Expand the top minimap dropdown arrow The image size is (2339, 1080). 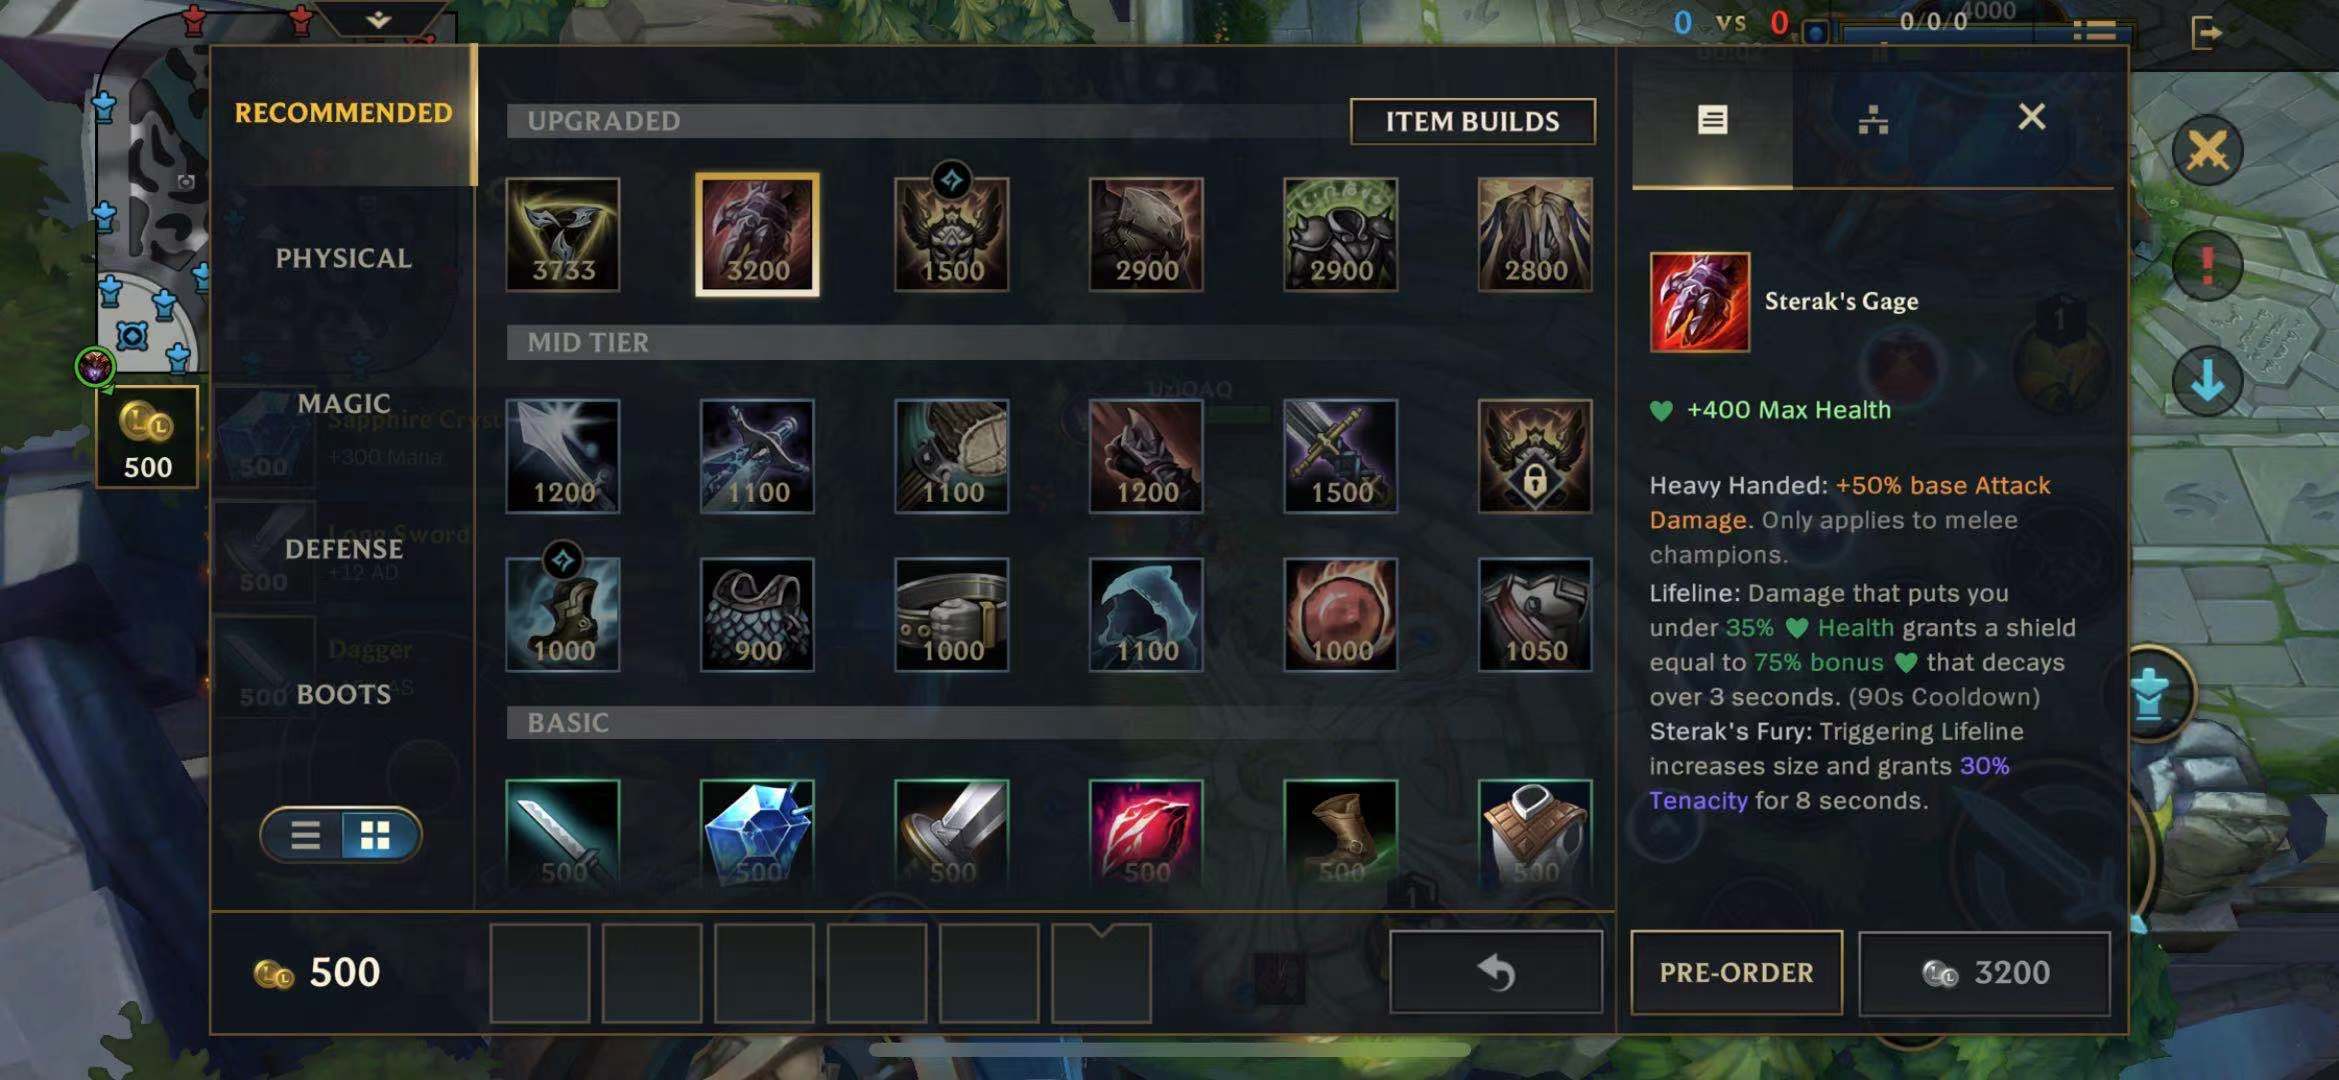pyautogui.click(x=378, y=19)
